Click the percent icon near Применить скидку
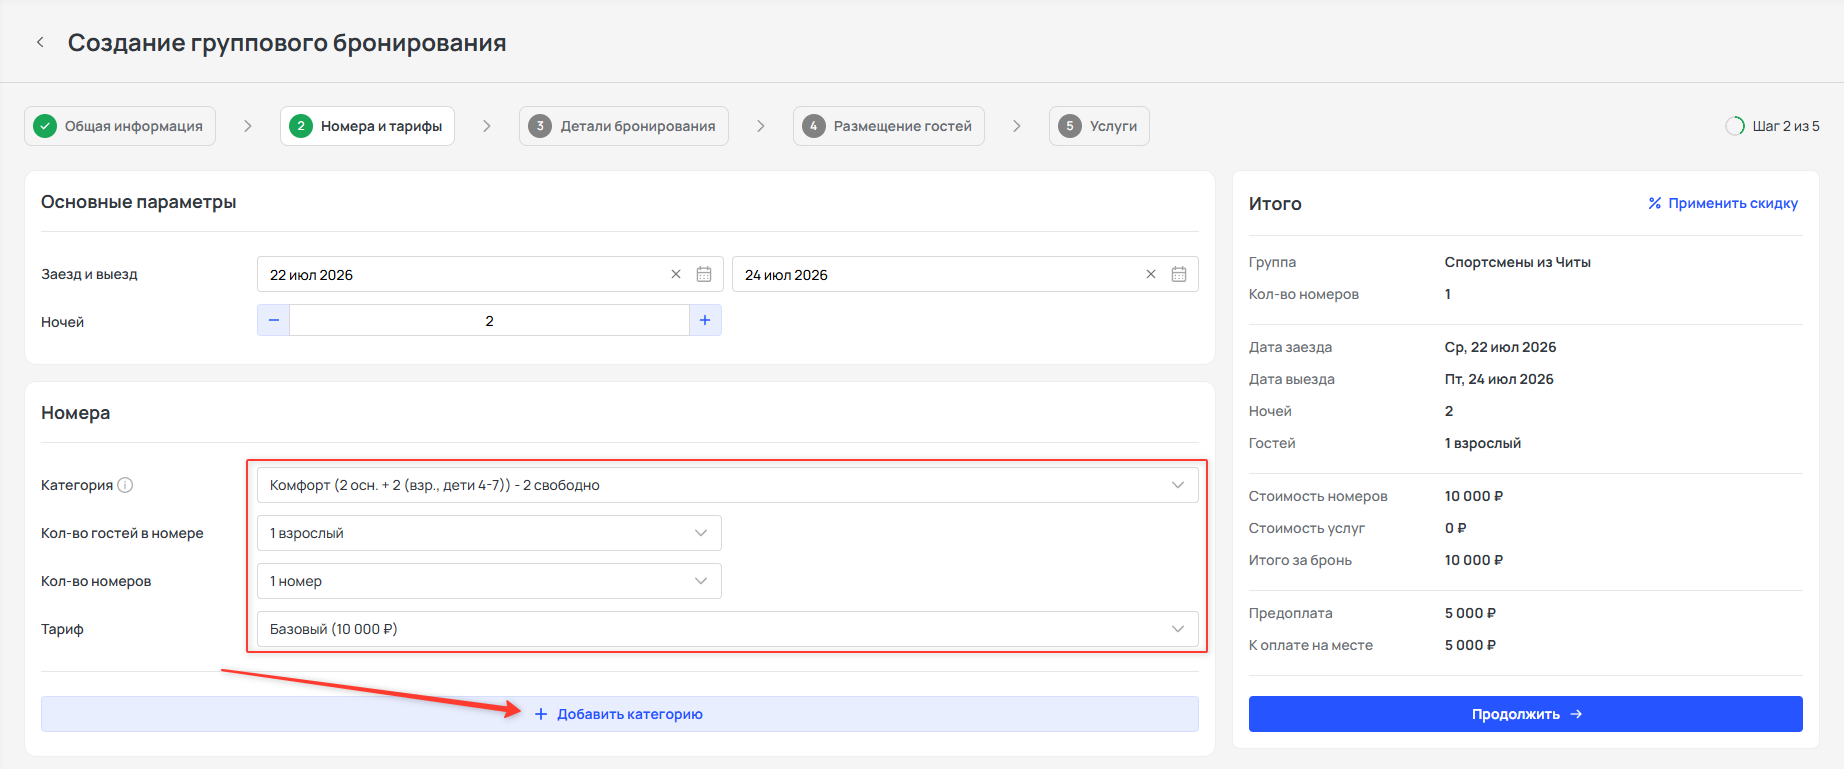1844x769 pixels. pyautogui.click(x=1655, y=203)
